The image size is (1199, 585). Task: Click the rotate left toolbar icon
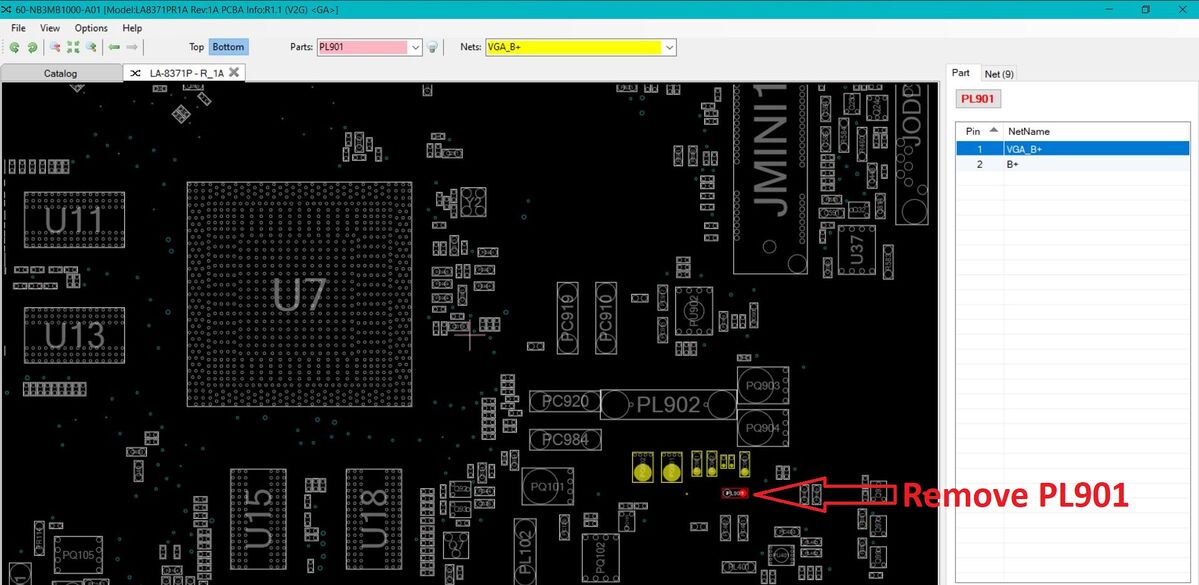tap(16, 47)
